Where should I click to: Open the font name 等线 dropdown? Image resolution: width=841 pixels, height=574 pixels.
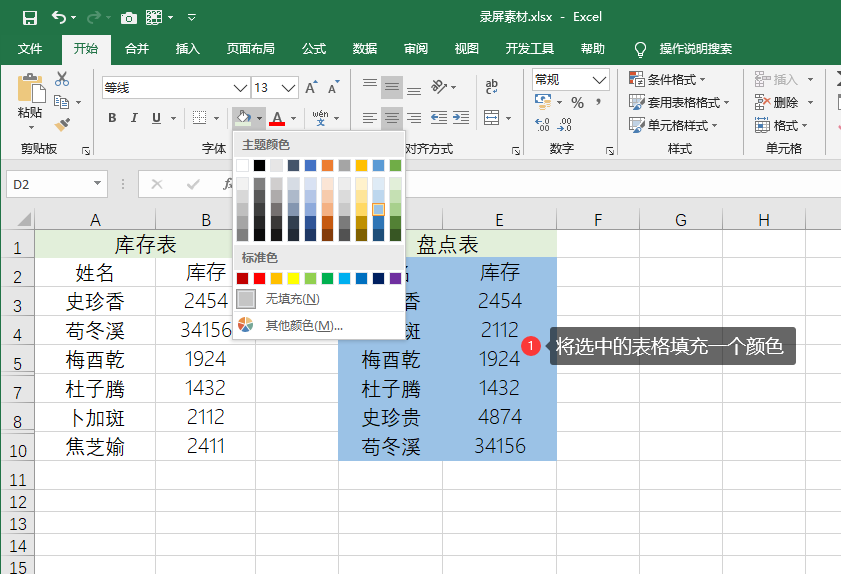[241, 87]
